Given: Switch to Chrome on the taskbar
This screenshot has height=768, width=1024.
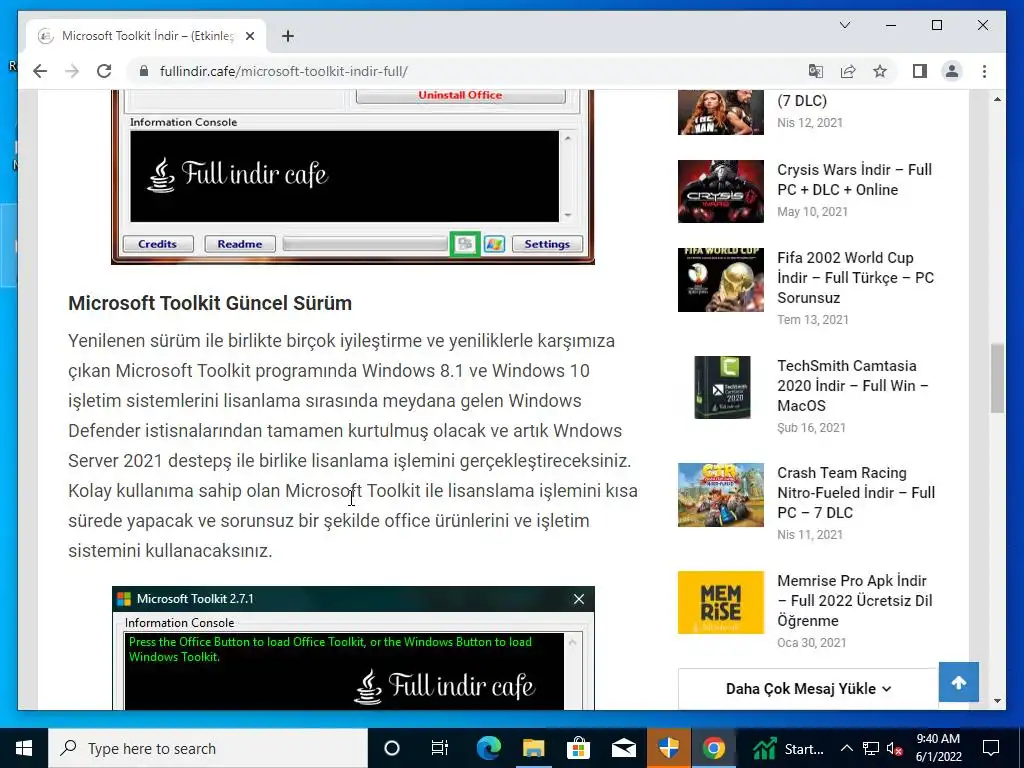Looking at the screenshot, I should [714, 748].
